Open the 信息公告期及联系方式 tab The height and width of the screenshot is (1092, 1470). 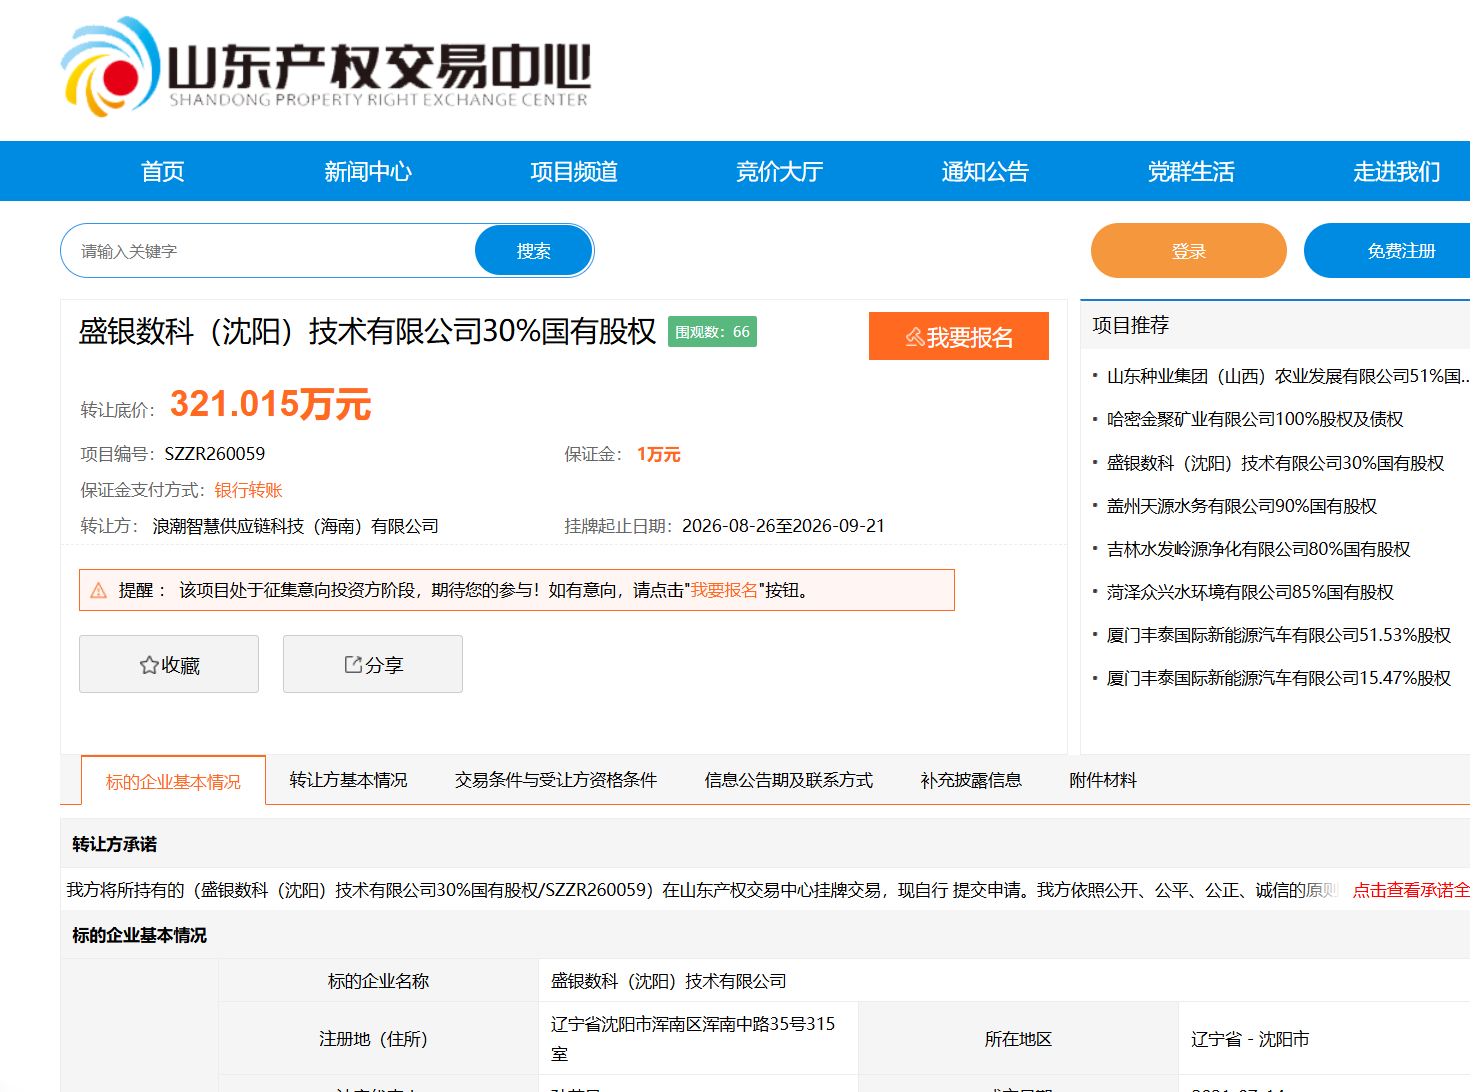789,780
